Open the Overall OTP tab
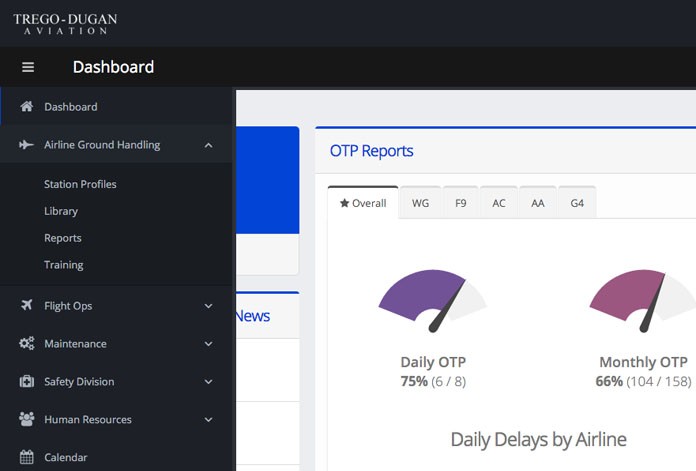The width and height of the screenshot is (696, 471). click(363, 203)
